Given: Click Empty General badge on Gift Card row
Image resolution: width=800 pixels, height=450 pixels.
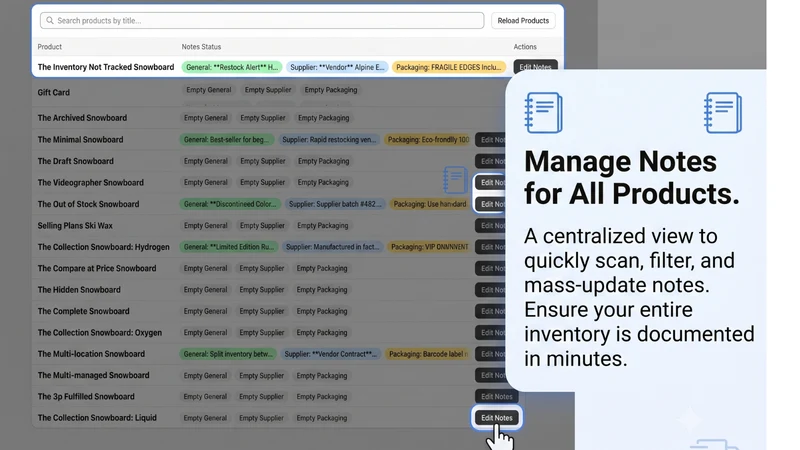Looking at the screenshot, I should [x=209, y=90].
